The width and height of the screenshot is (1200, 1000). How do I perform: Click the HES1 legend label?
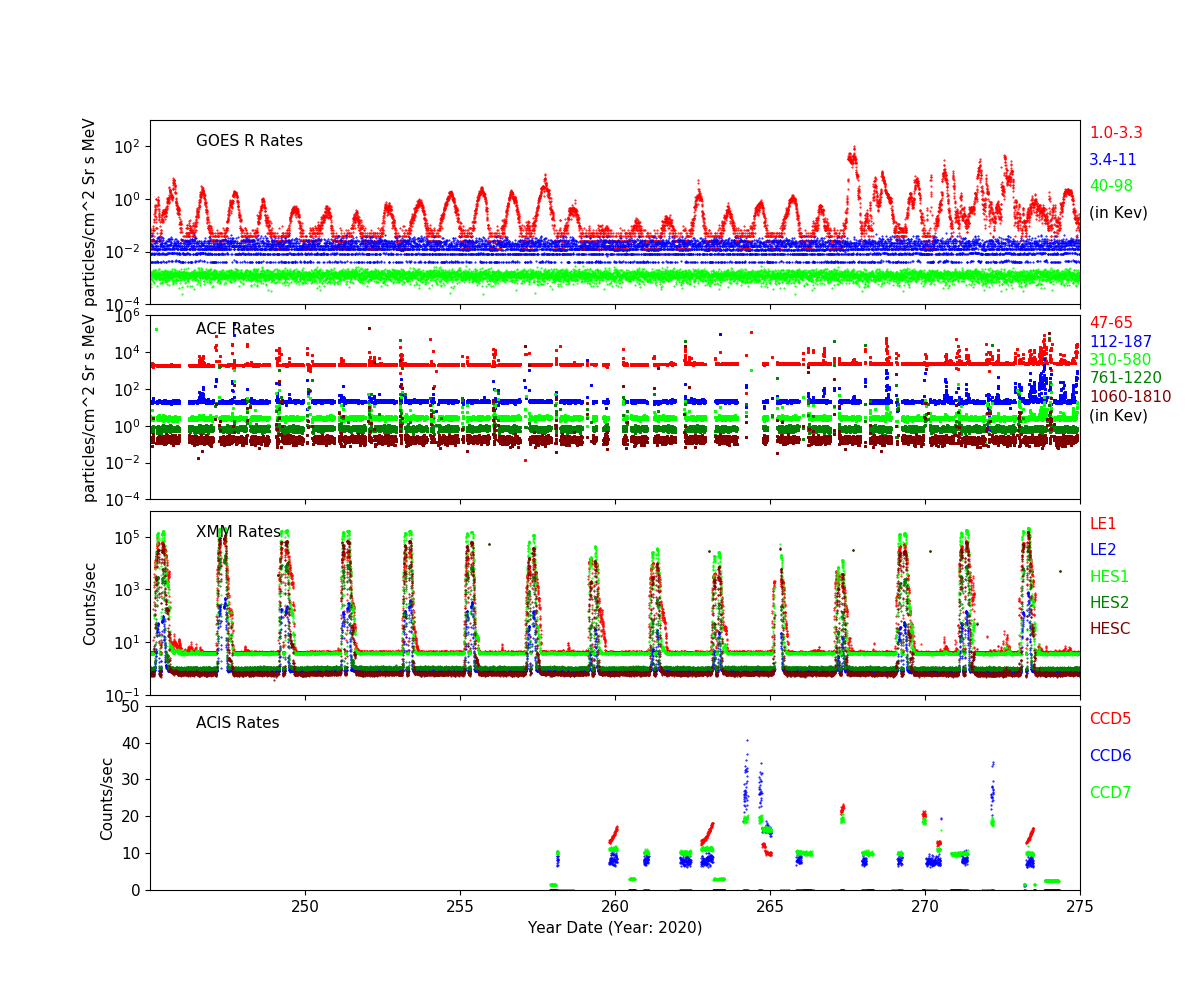click(x=1109, y=577)
